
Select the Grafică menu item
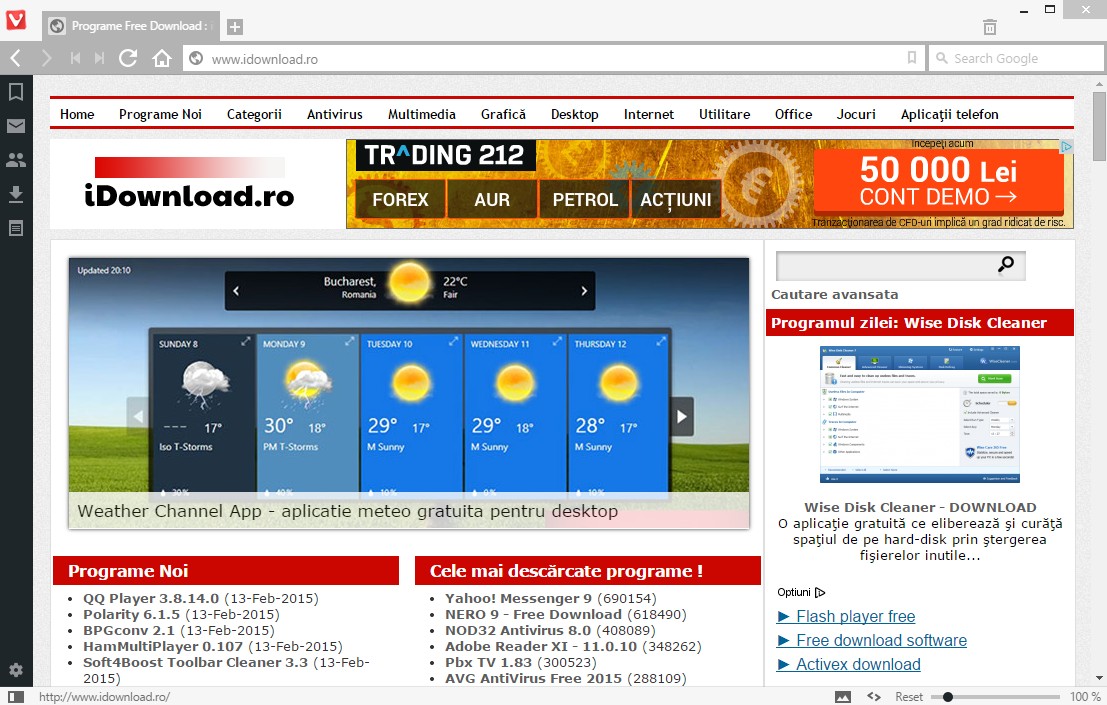503,114
